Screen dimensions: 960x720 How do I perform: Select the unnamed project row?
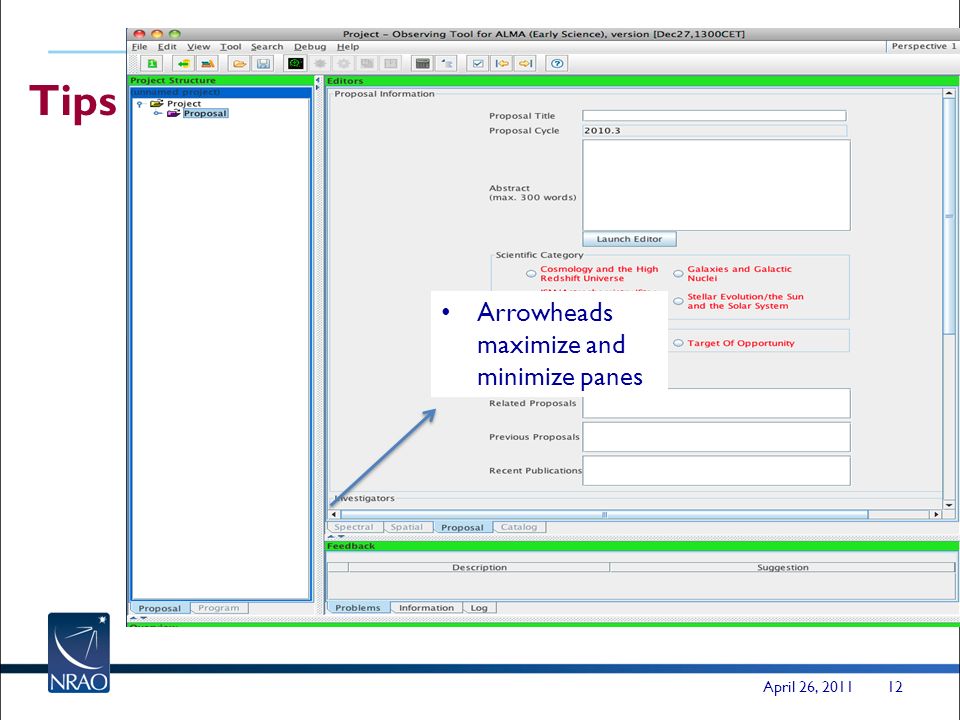pos(221,92)
